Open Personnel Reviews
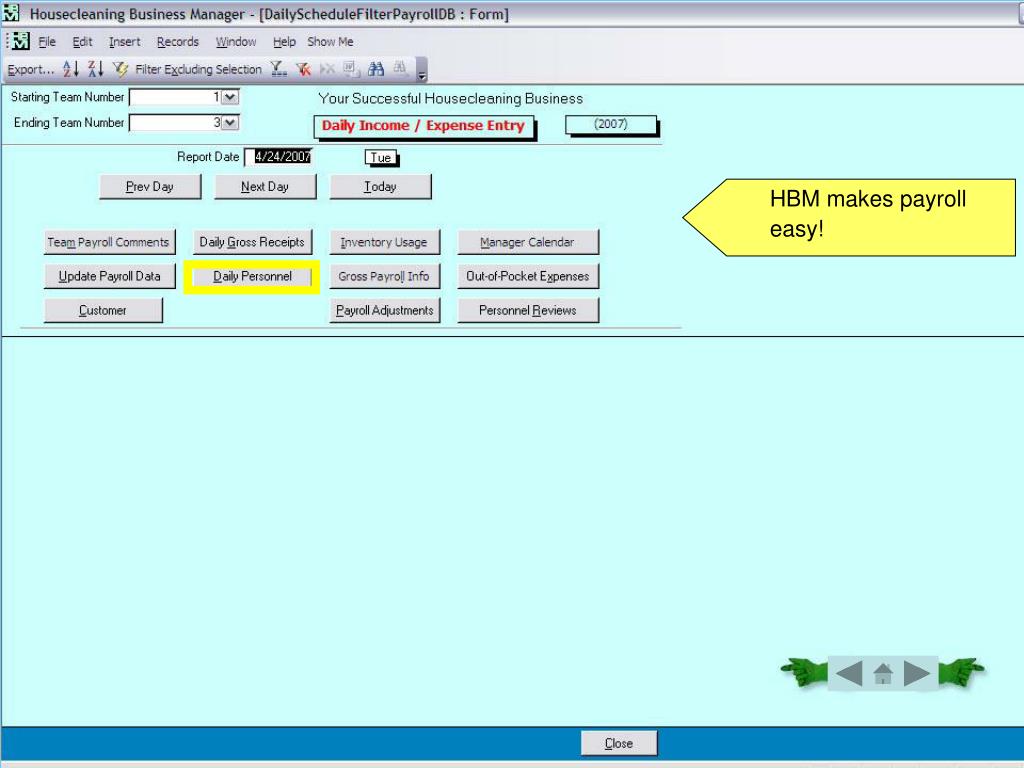This screenshot has height=768, width=1024. coord(528,310)
